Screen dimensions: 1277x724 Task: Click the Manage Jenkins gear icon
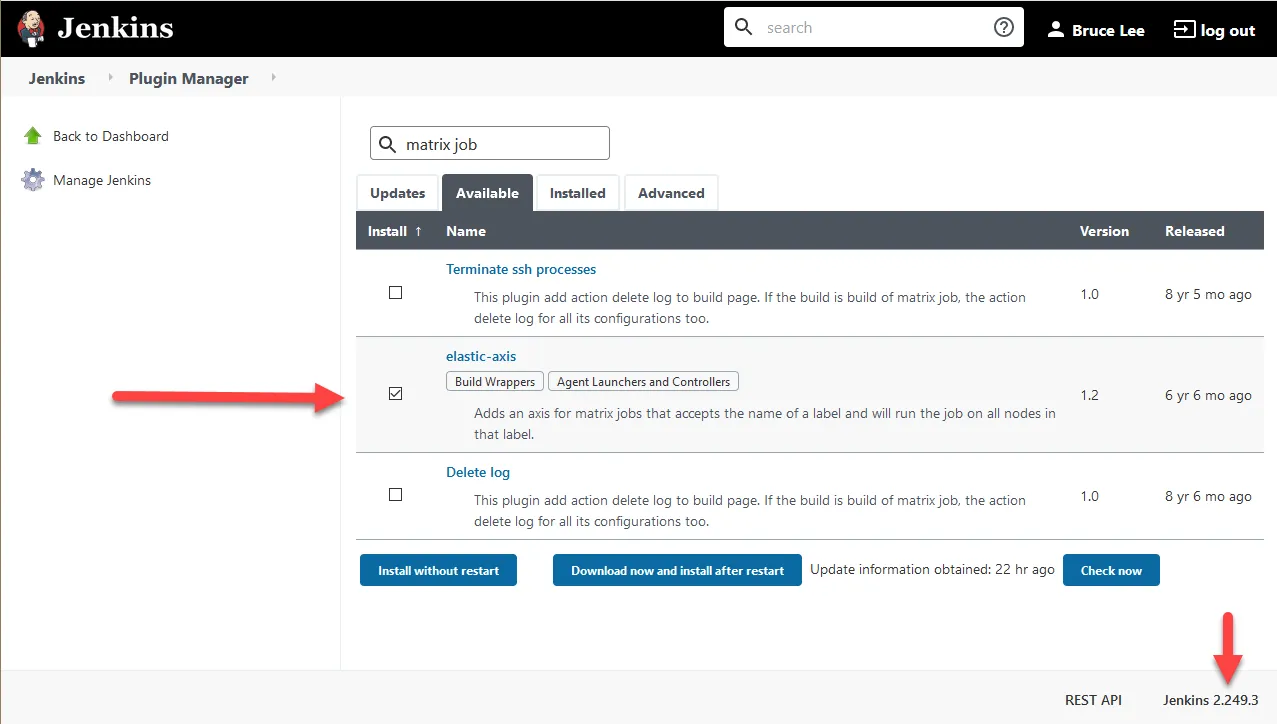point(33,180)
